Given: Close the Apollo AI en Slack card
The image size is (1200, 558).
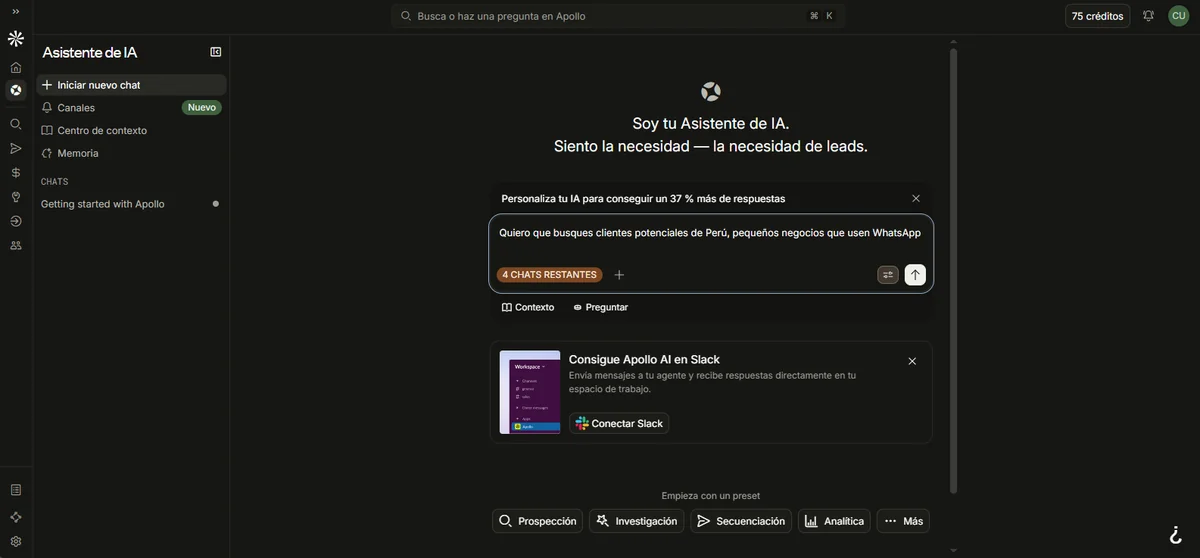Looking at the screenshot, I should [912, 361].
